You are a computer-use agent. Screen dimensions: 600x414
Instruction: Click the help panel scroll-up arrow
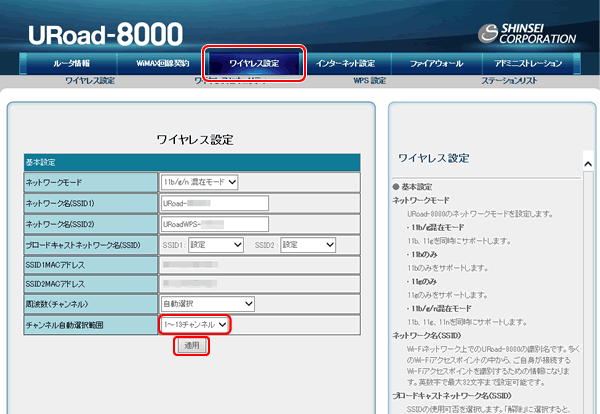coord(588,164)
